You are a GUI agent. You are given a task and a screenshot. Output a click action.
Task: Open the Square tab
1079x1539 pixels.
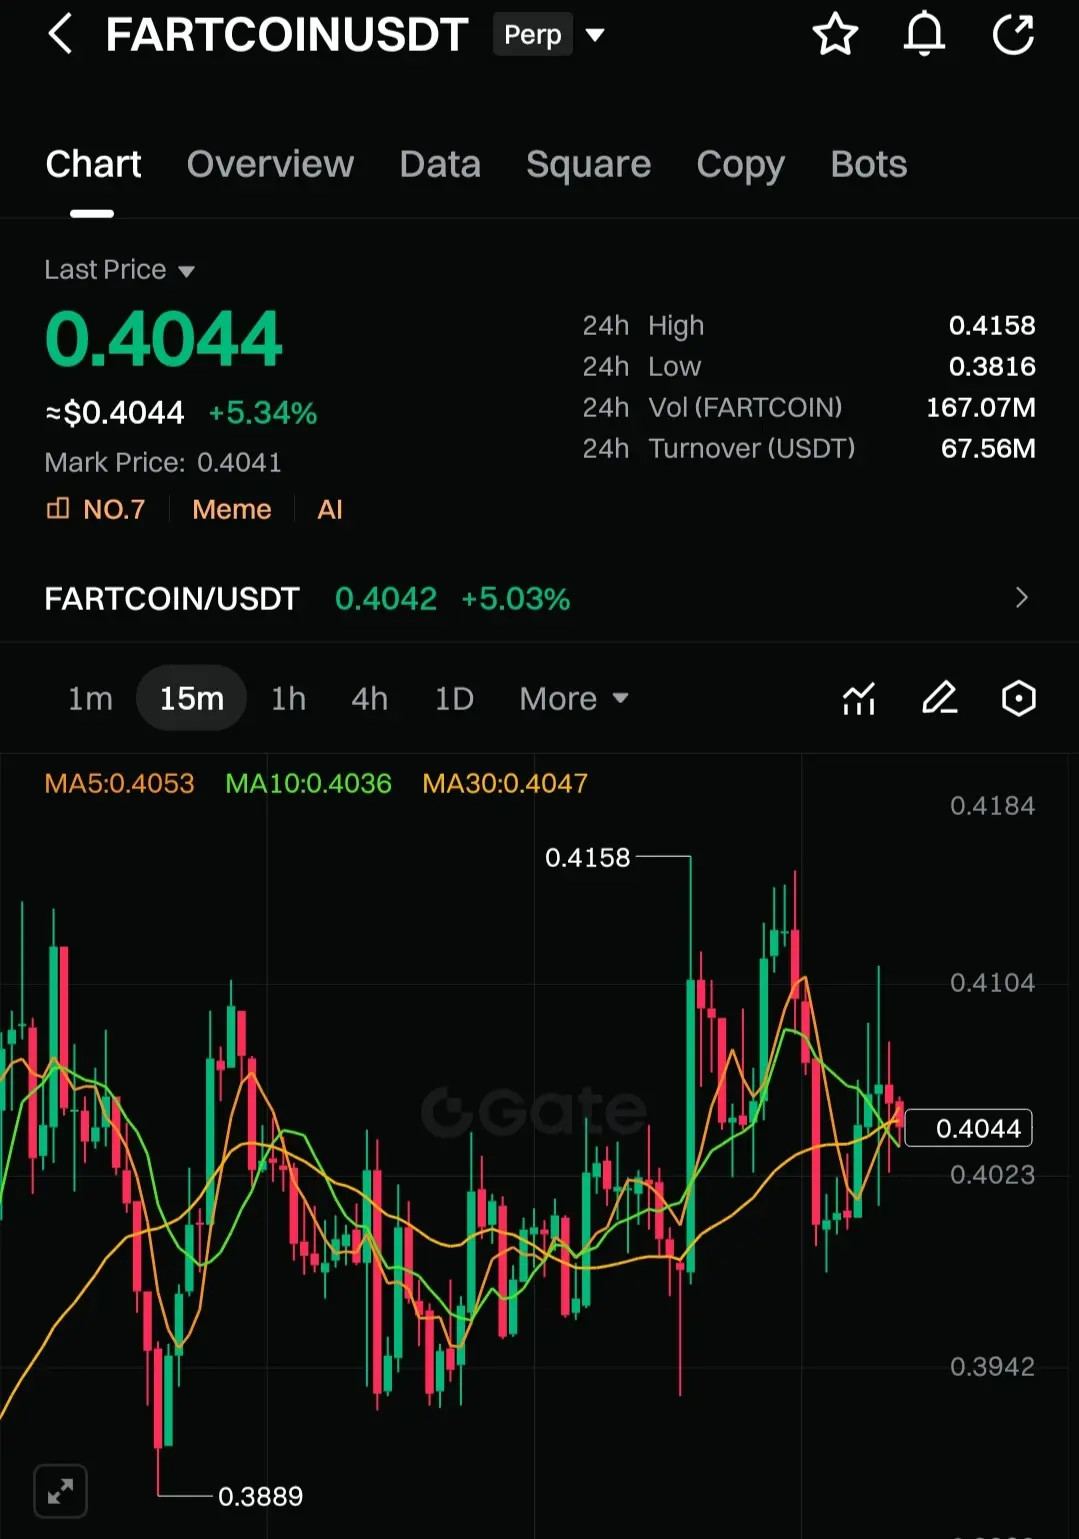pos(588,164)
